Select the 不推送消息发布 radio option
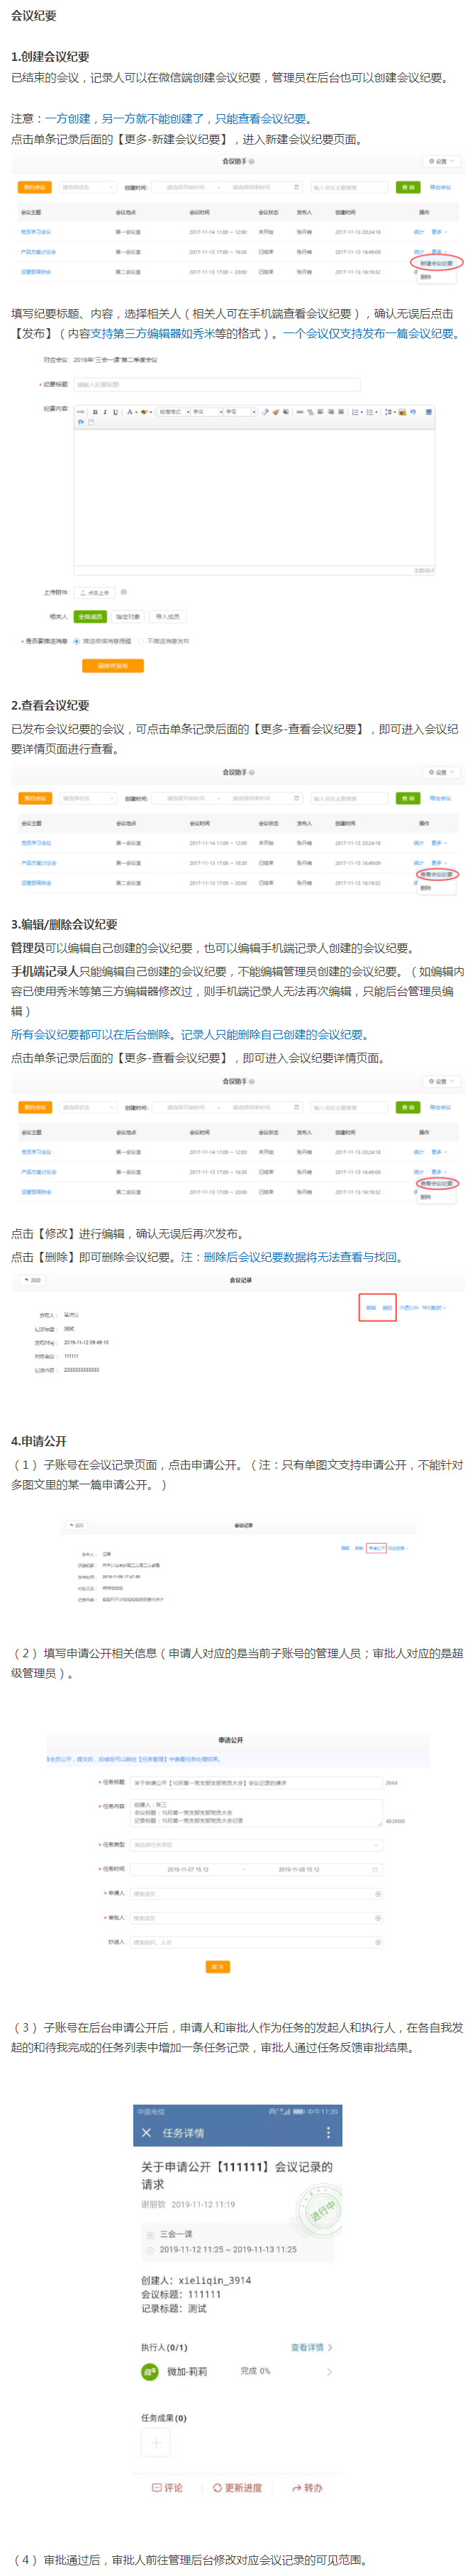Viewport: 475px width, 2576px height. coord(142,641)
